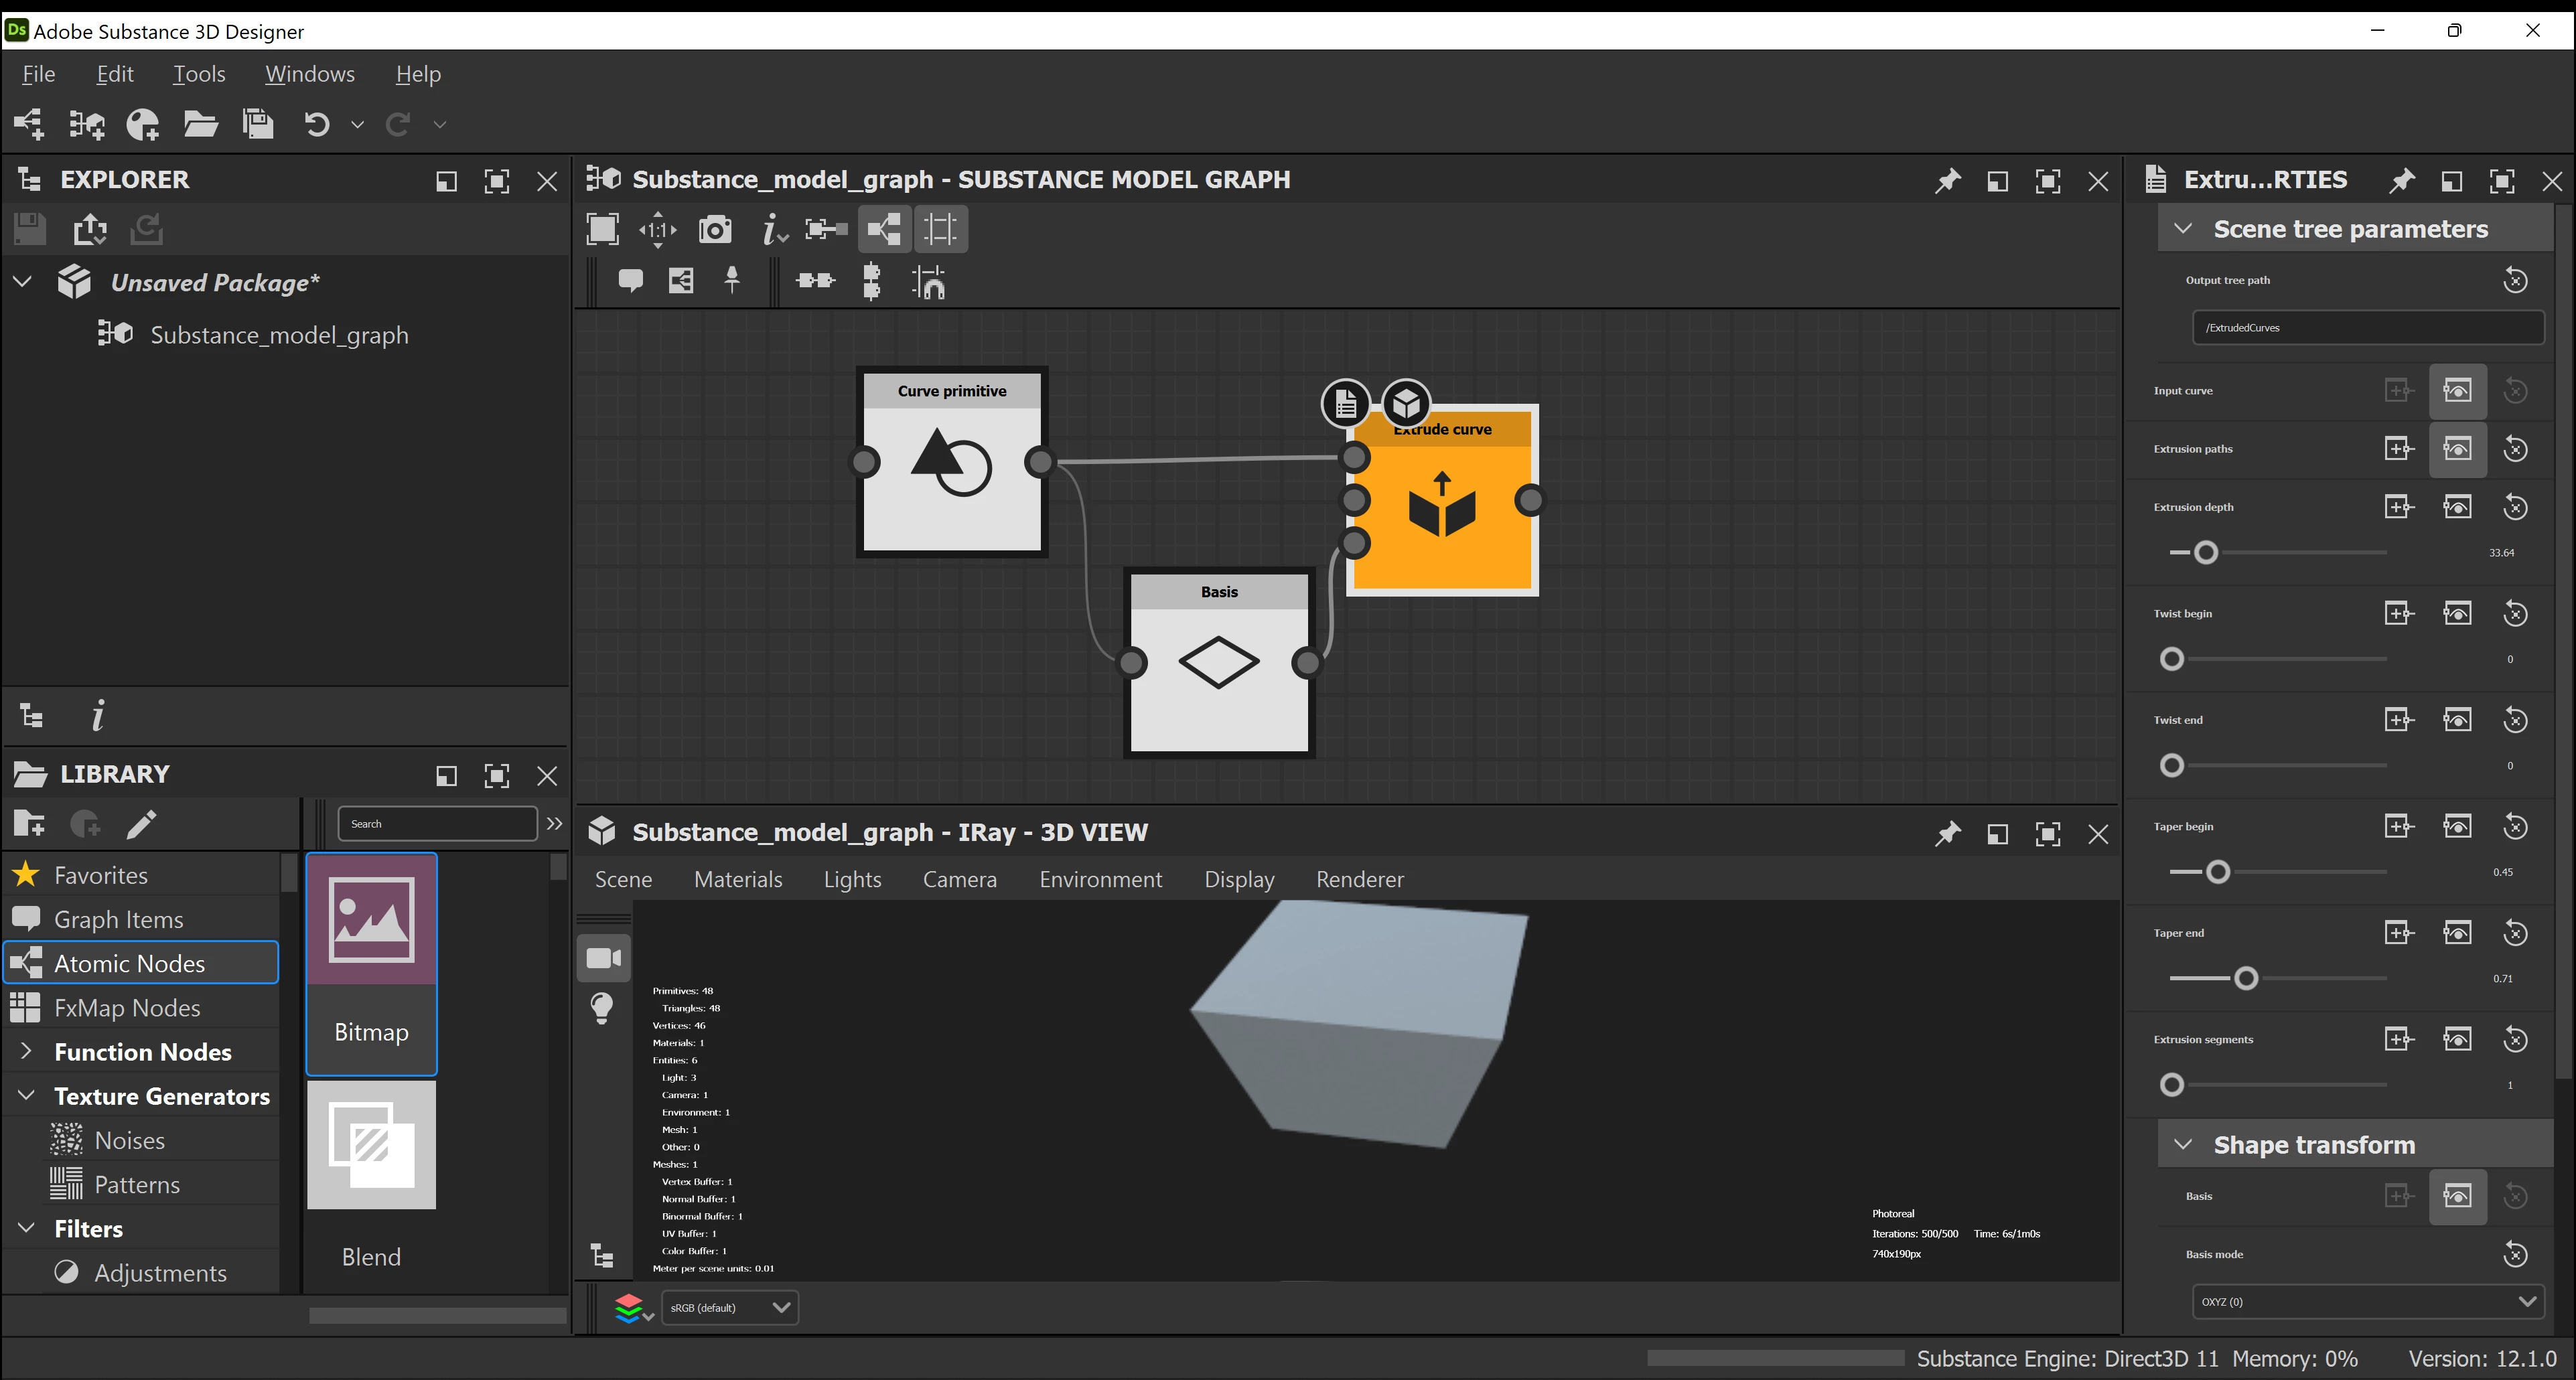Image resolution: width=2576 pixels, height=1380 pixels.
Task: Collapse the Scene tree parameters section
Action: click(x=2183, y=229)
